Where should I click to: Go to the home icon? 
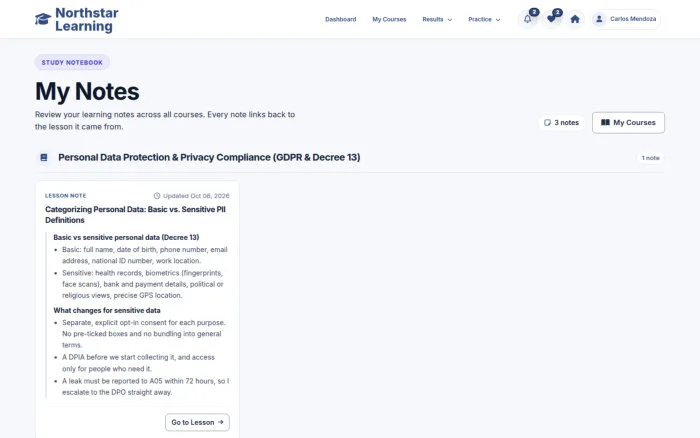tap(575, 19)
